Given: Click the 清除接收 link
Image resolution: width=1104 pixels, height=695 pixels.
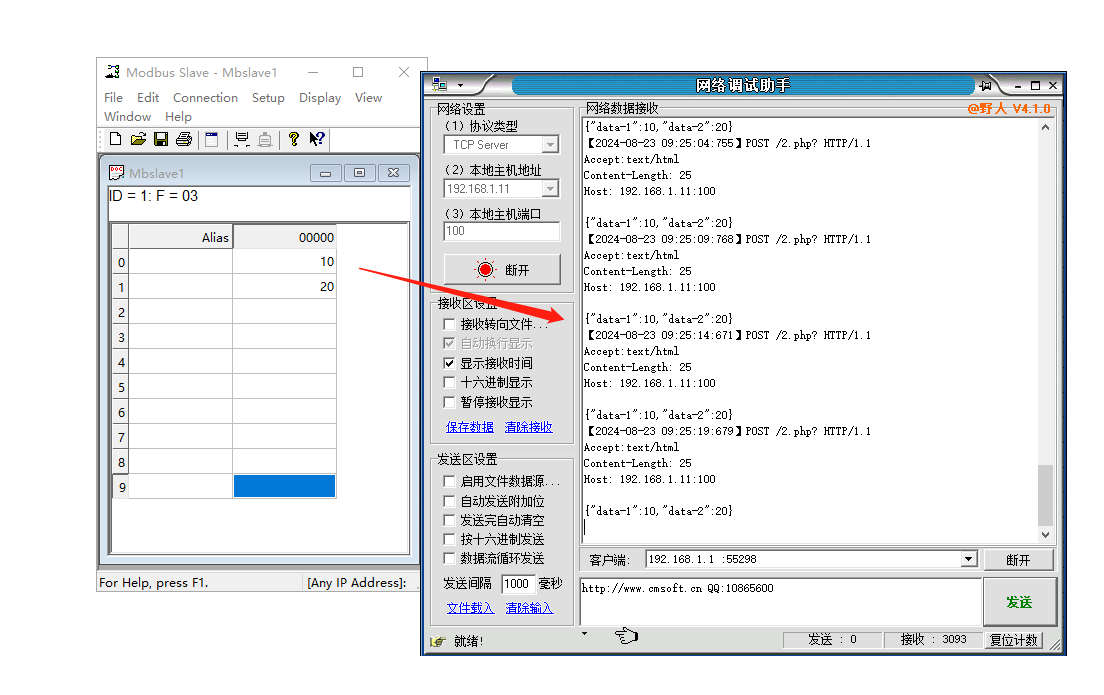Looking at the screenshot, I should click(x=528, y=427).
